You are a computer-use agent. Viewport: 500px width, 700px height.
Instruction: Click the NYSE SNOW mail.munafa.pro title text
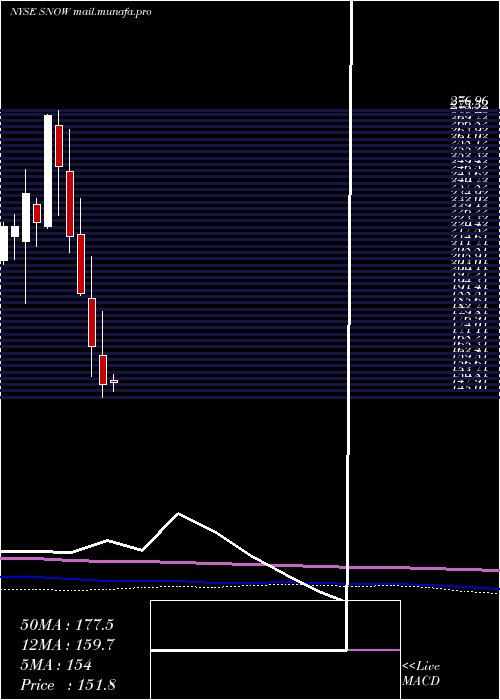tap(80, 12)
